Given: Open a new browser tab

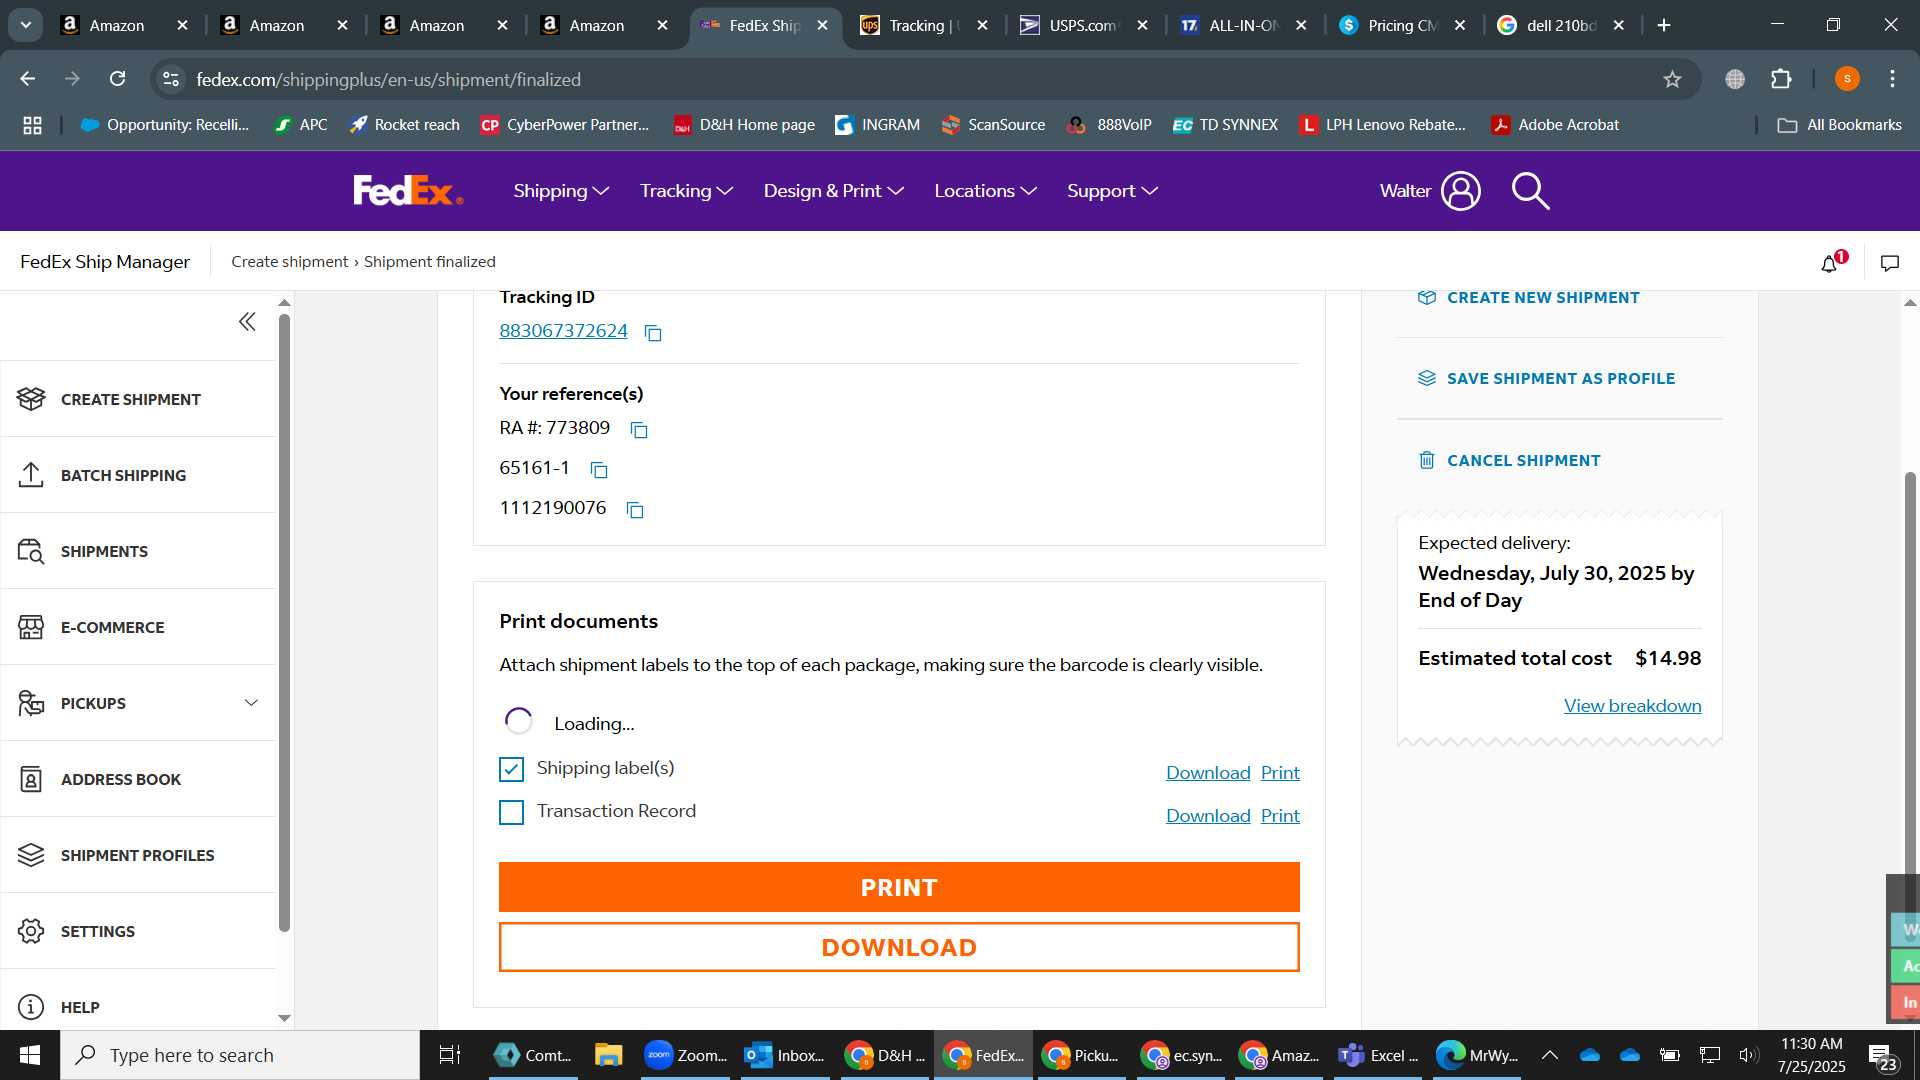Looking at the screenshot, I should [x=1664, y=25].
